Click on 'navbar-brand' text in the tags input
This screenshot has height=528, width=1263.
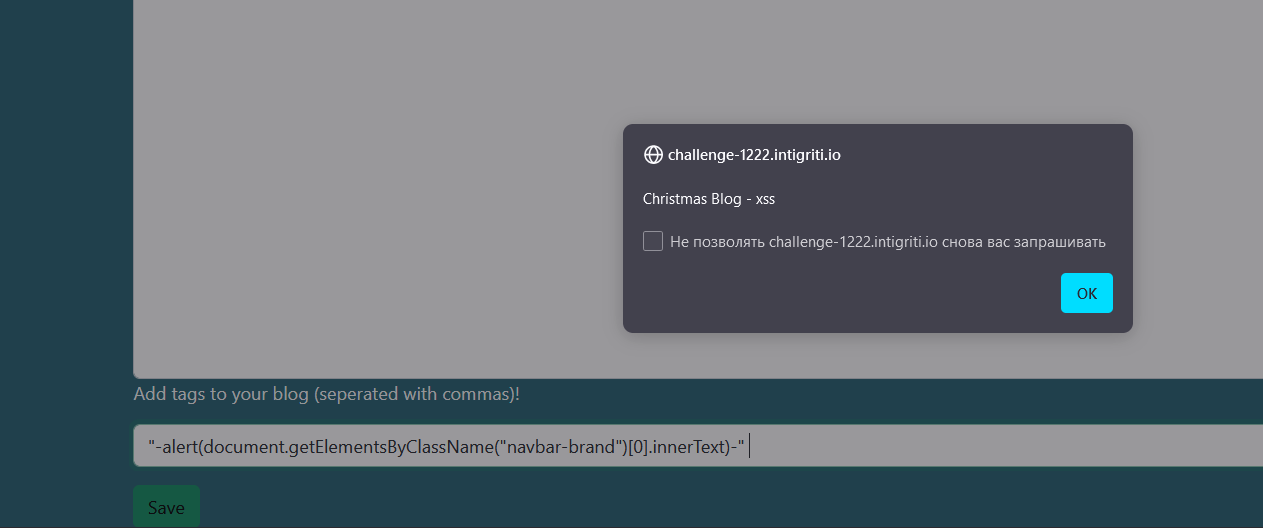[560, 447]
